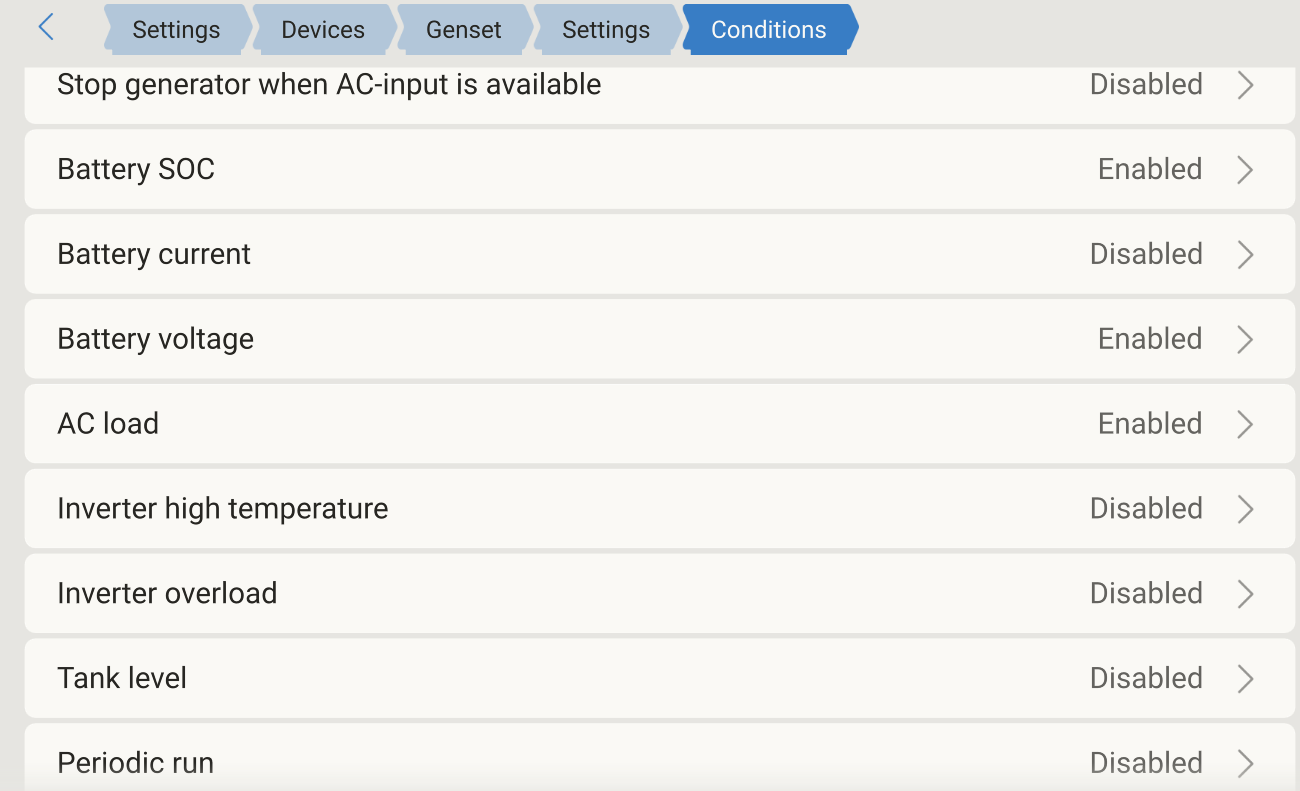Open the AC load condition label
Image resolution: width=1300 pixels, height=791 pixels.
pos(108,423)
